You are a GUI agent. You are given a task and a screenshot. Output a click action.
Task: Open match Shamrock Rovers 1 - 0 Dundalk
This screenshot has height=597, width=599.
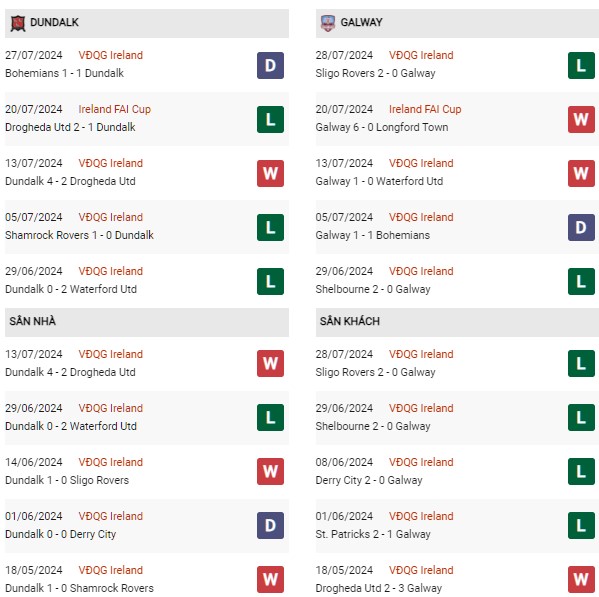point(79,235)
